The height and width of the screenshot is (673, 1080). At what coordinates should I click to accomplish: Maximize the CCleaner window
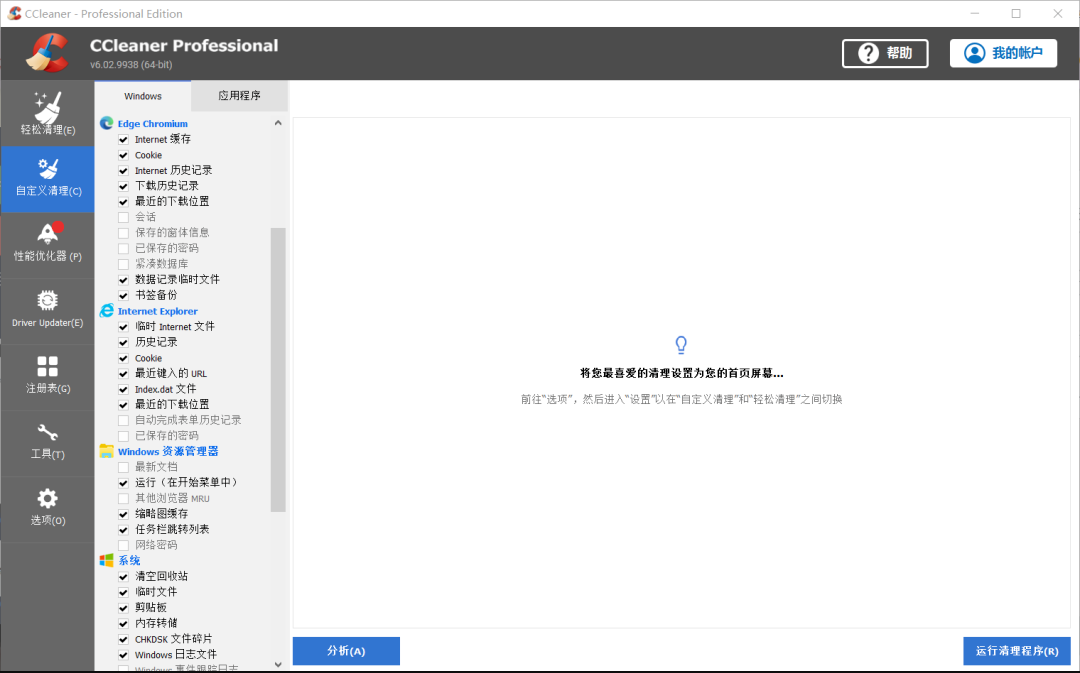(x=1016, y=14)
